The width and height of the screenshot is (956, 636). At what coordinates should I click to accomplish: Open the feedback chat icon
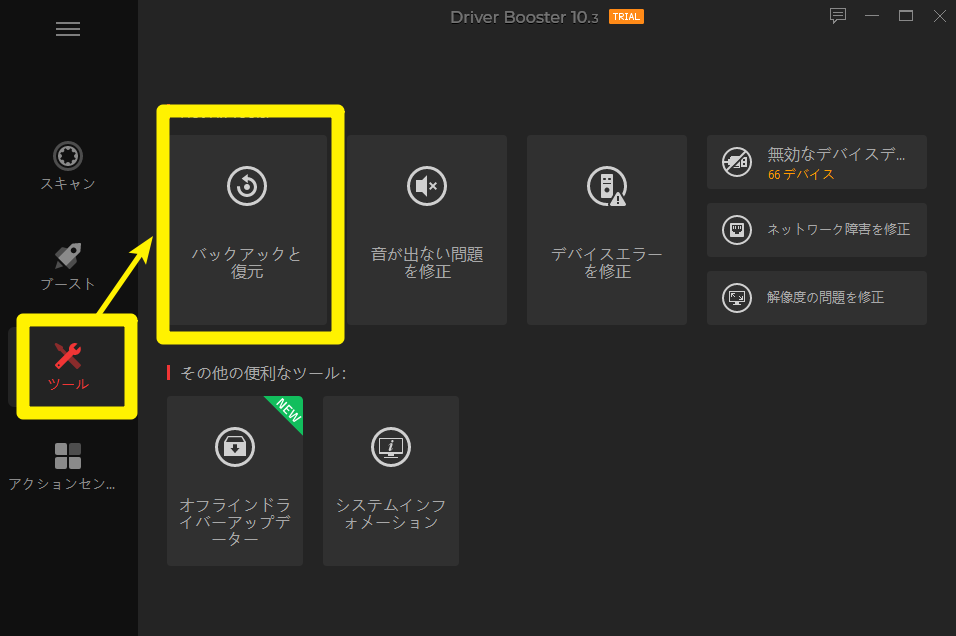click(838, 16)
